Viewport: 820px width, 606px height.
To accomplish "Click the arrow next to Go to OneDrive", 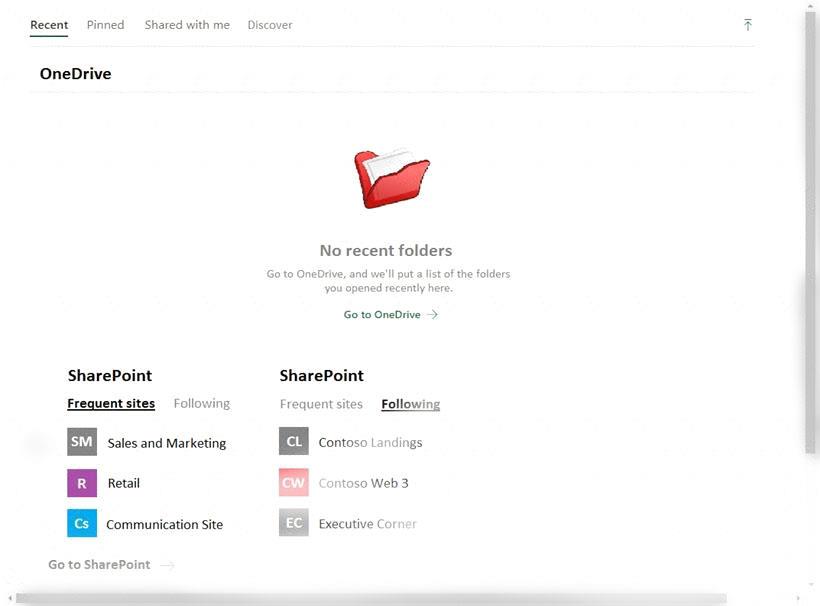I will coord(432,314).
